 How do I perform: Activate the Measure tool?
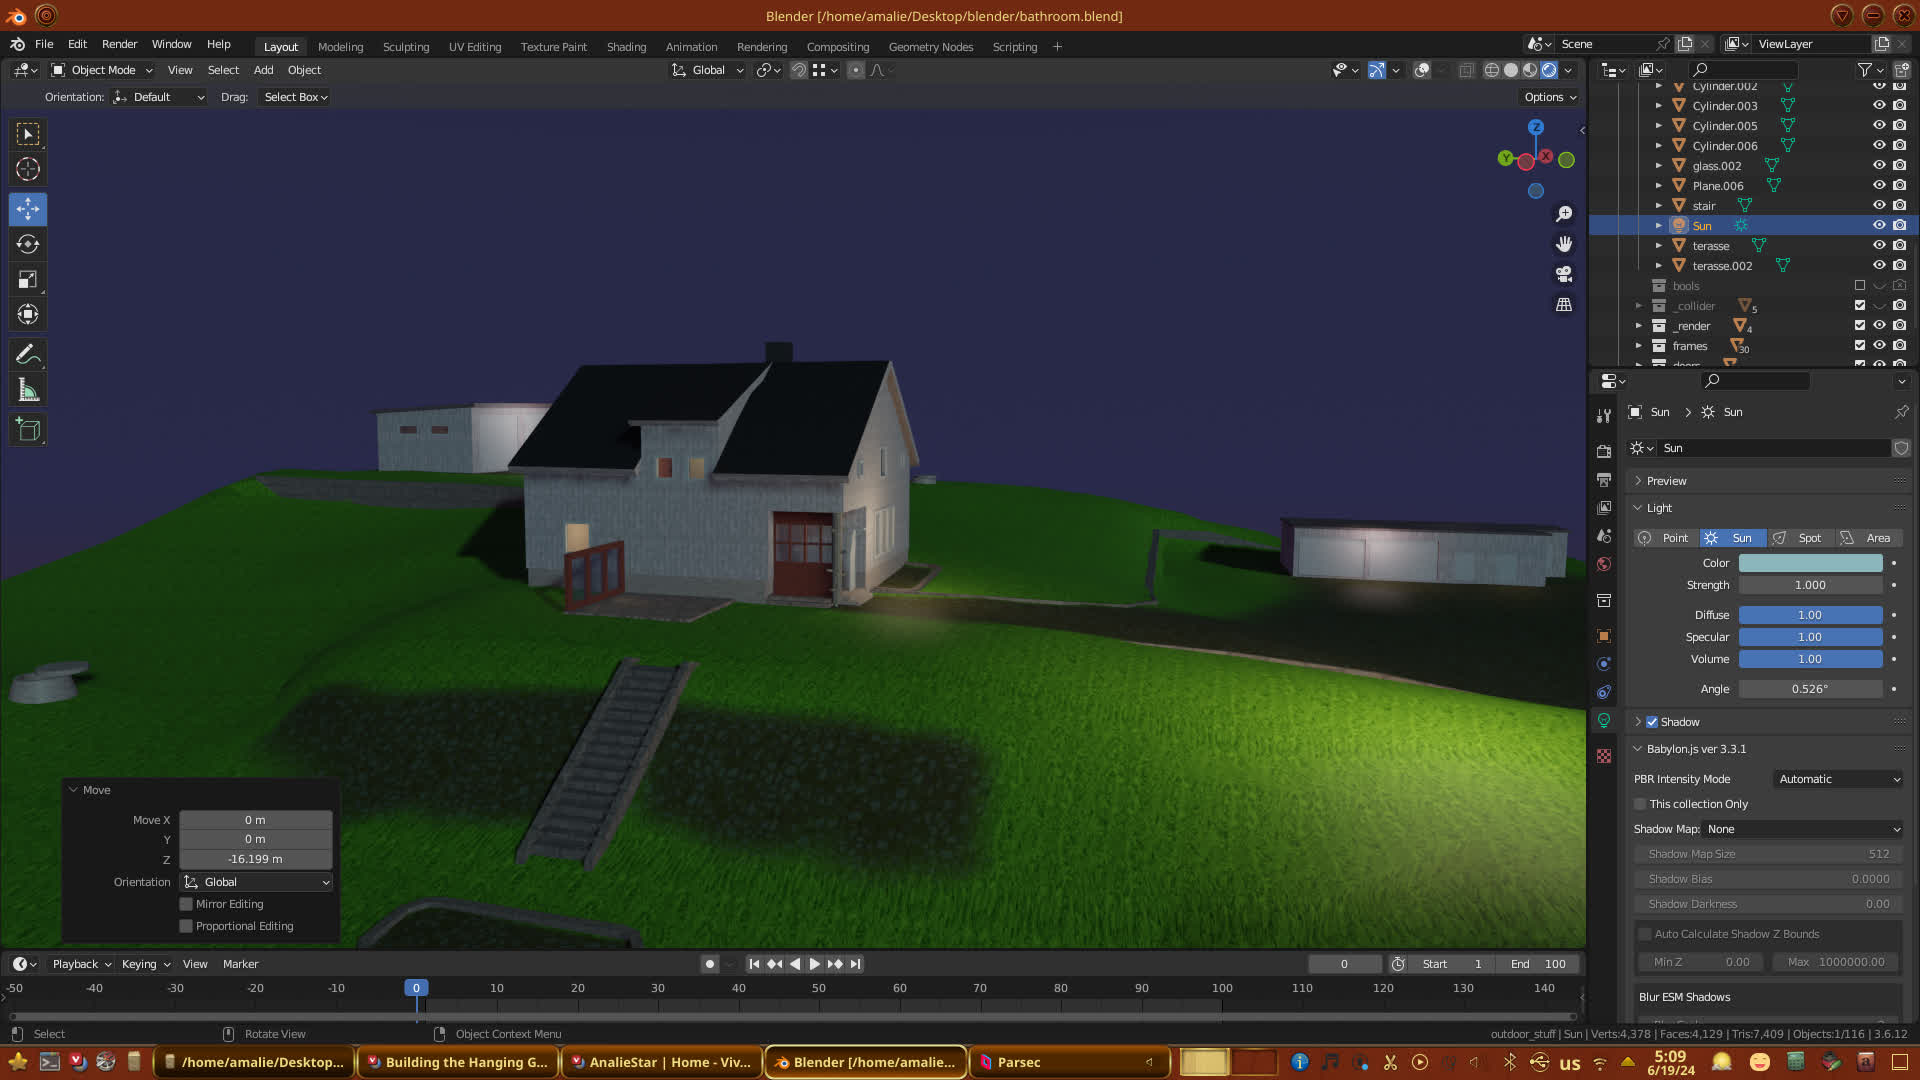[x=28, y=391]
